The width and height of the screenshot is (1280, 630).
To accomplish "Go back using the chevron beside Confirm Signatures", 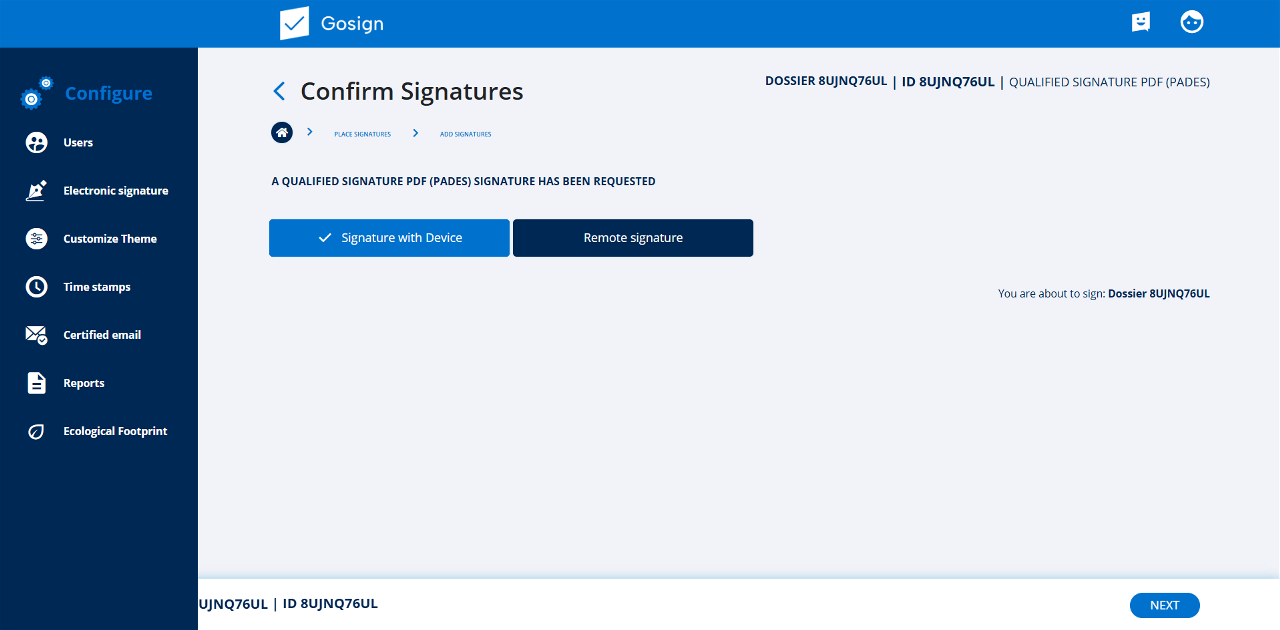I will click(279, 92).
